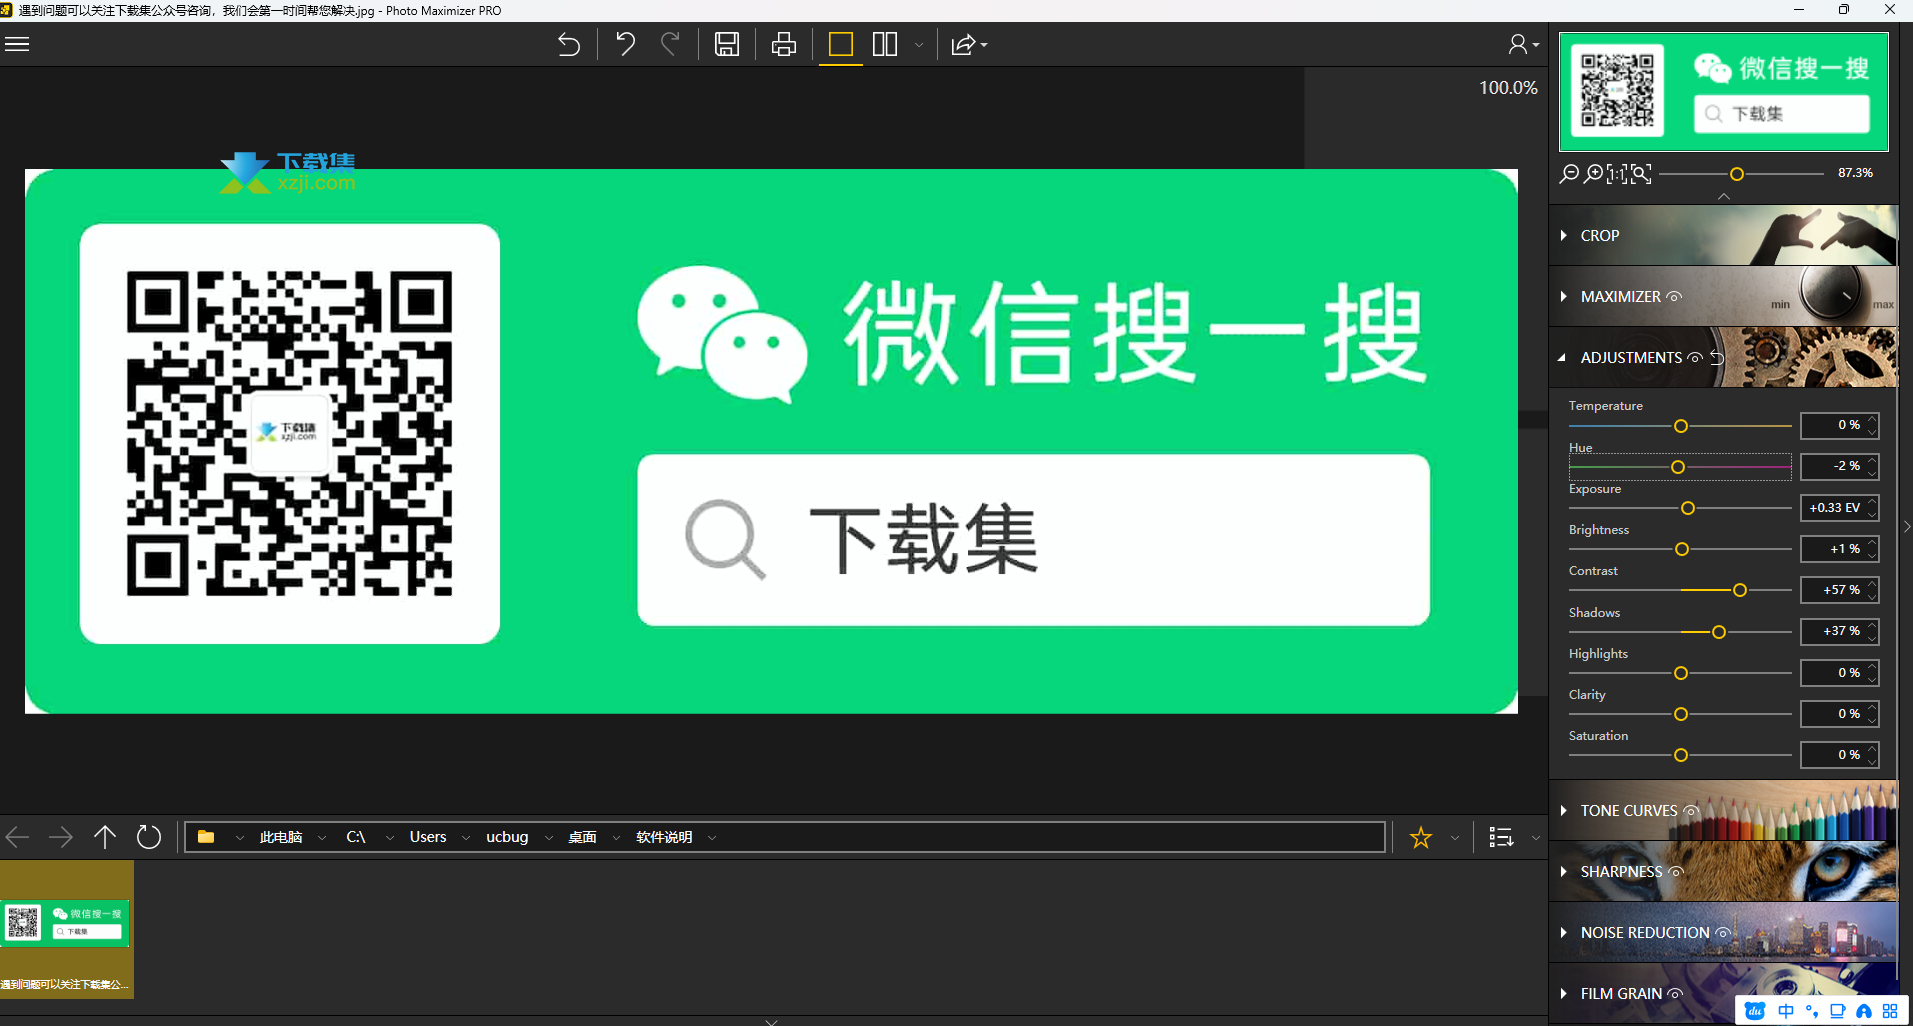Zoom in with plus magnifier
The height and width of the screenshot is (1026, 1913).
(1594, 174)
